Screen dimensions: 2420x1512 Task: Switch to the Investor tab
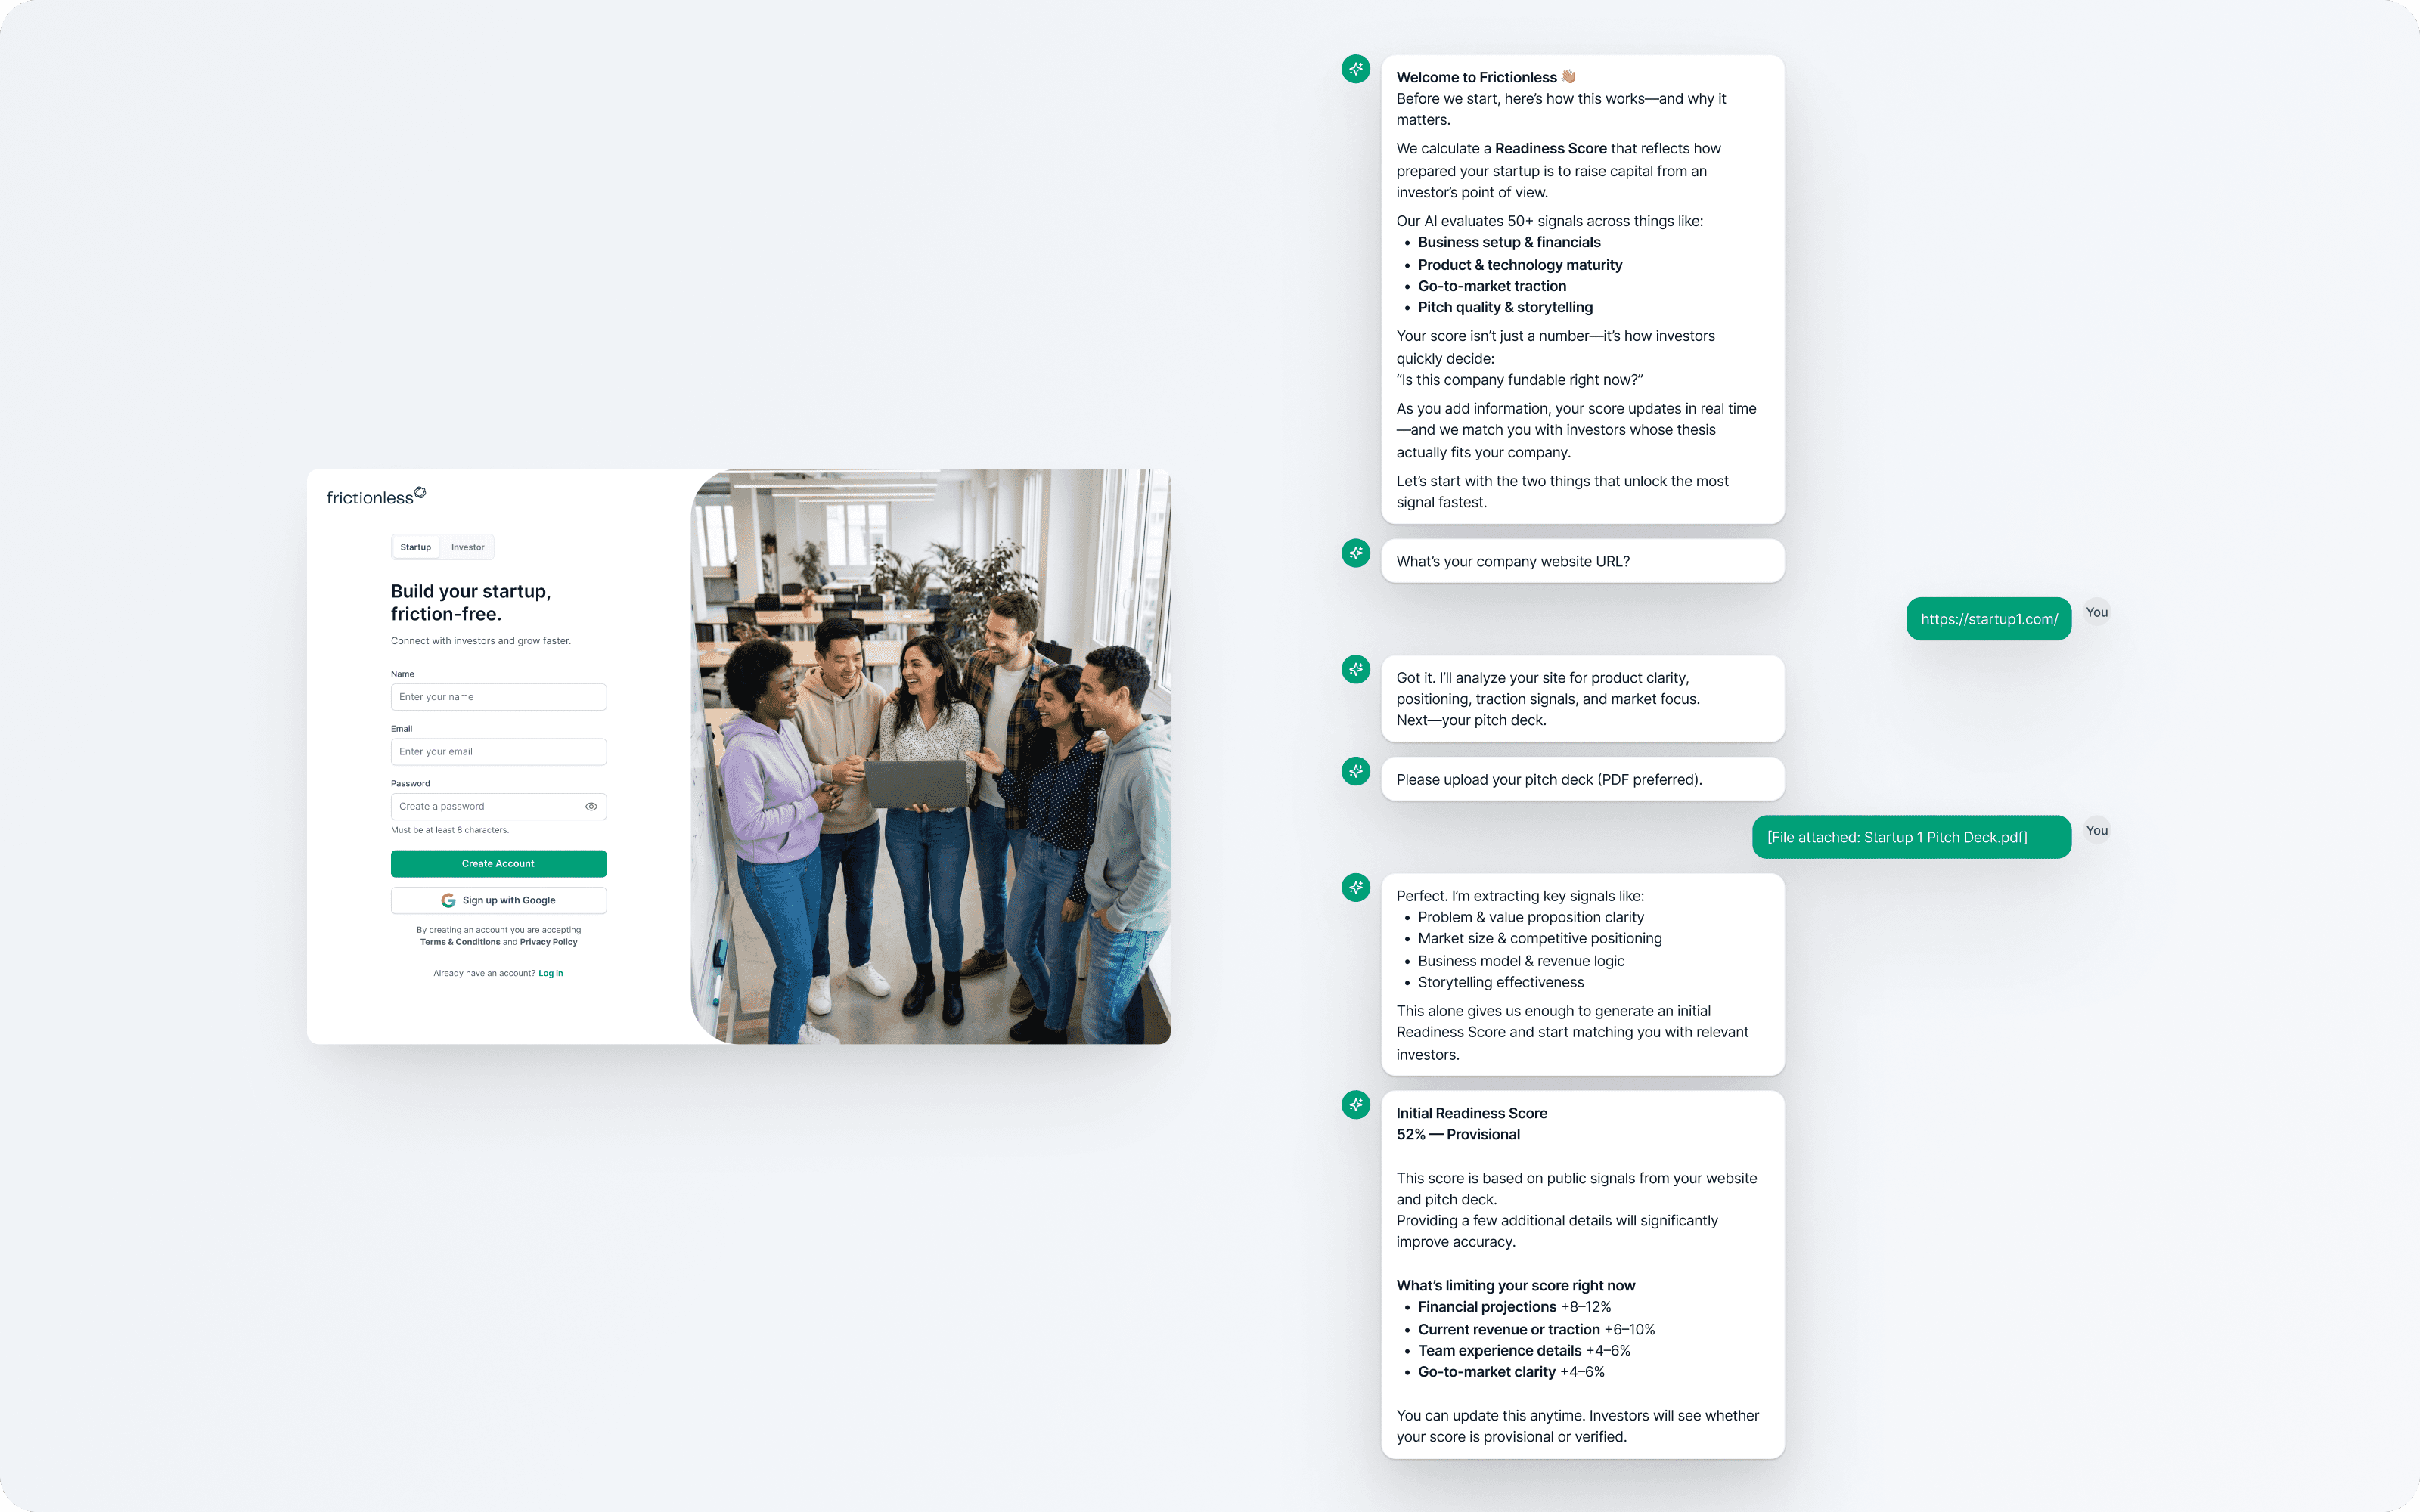pyautogui.click(x=467, y=547)
